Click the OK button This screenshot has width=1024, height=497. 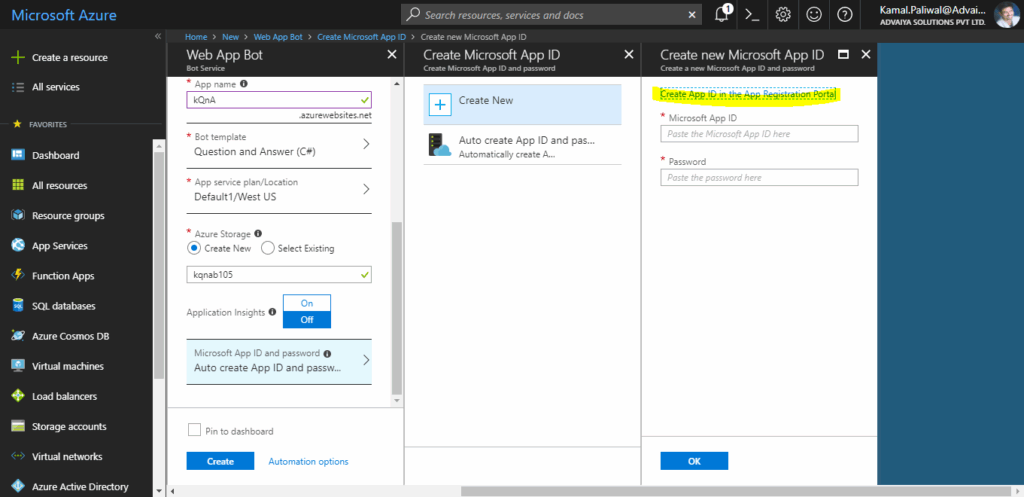(x=694, y=461)
